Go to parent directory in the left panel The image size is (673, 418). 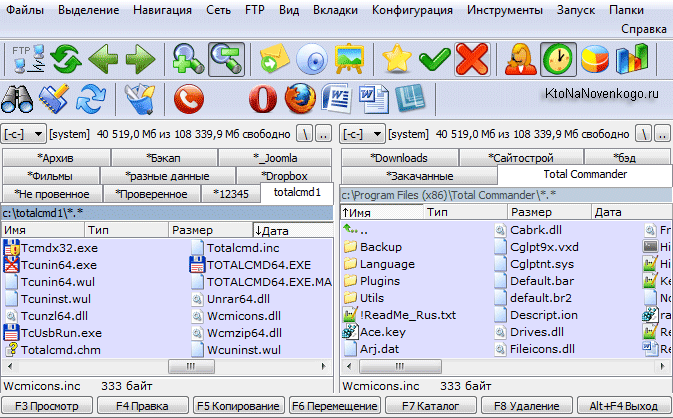pos(324,134)
